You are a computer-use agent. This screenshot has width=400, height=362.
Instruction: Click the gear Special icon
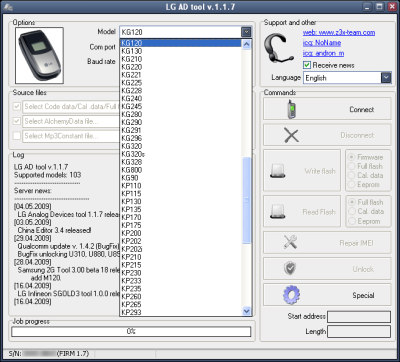tap(291, 295)
